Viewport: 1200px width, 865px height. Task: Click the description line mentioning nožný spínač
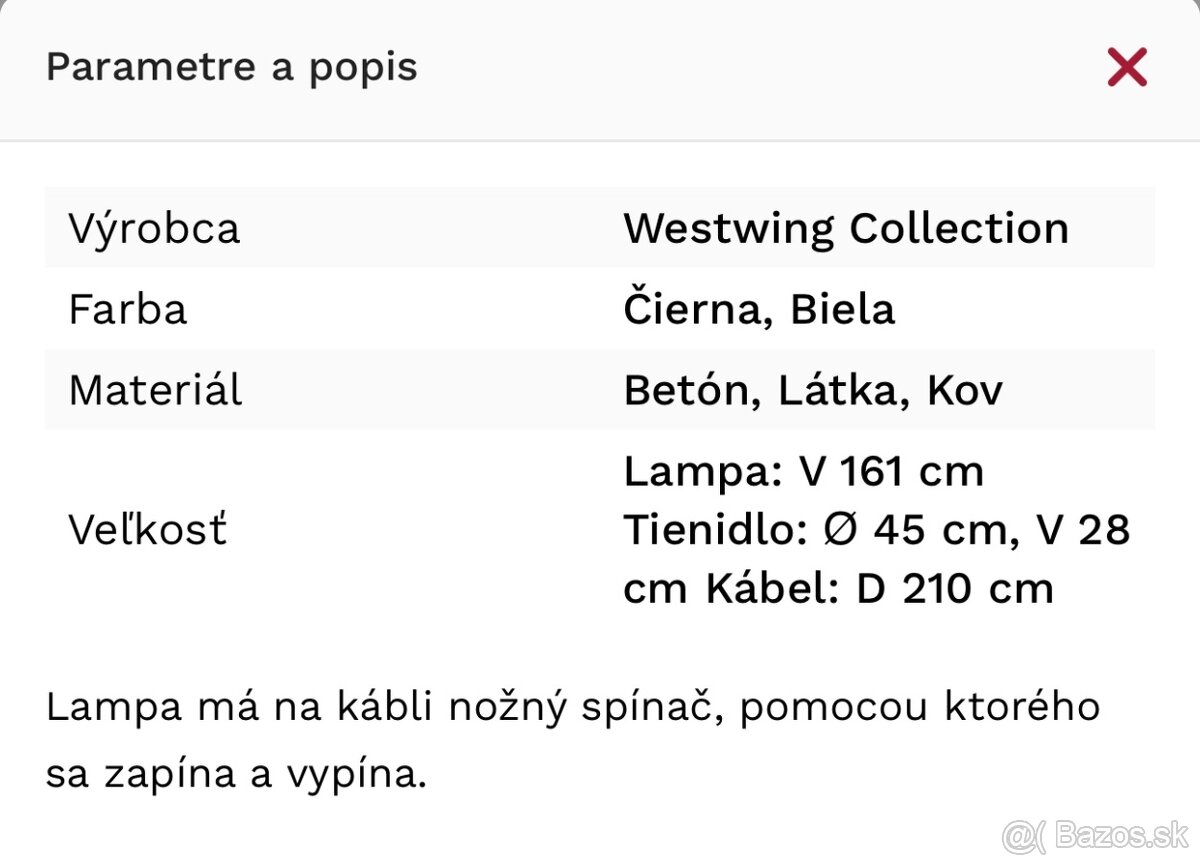coord(573,707)
